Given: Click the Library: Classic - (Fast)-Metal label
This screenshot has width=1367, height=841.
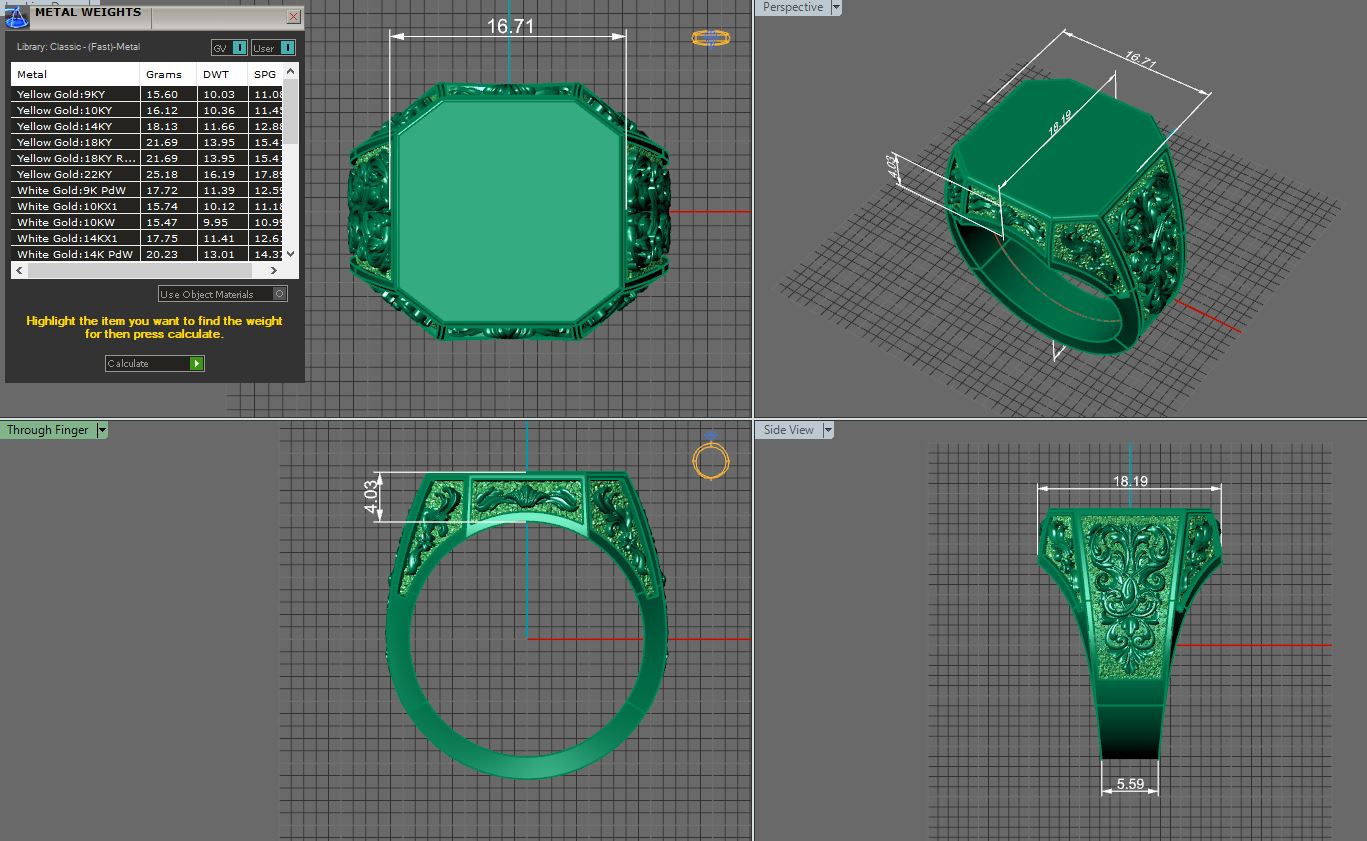Looking at the screenshot, I should 78,47.
